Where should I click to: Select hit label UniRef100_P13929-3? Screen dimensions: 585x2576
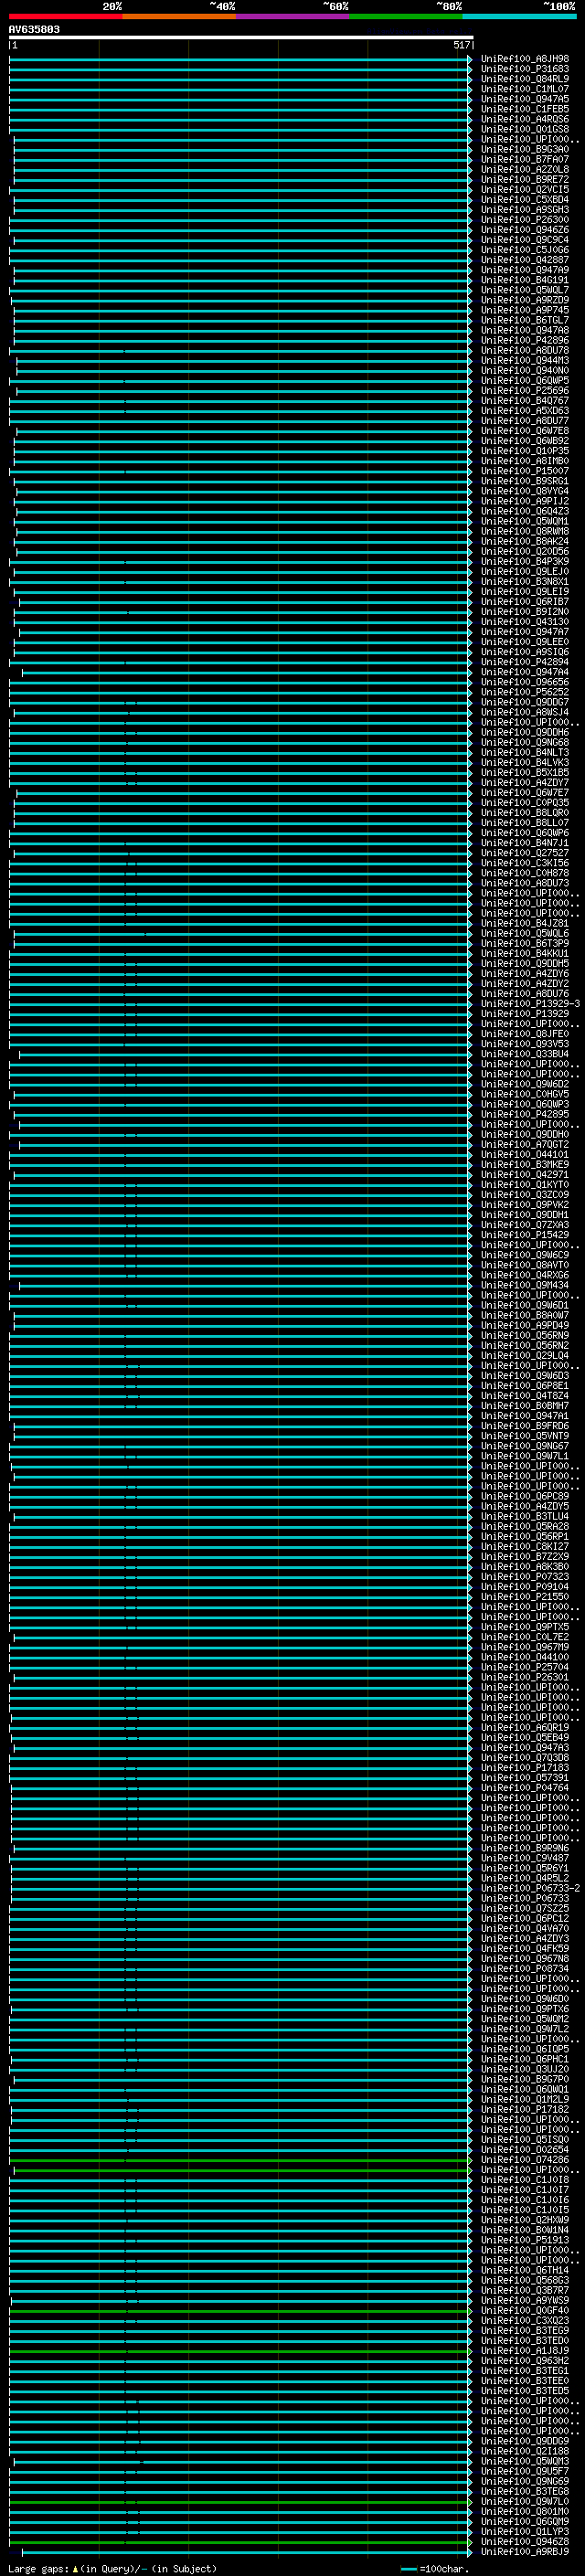click(530, 1004)
